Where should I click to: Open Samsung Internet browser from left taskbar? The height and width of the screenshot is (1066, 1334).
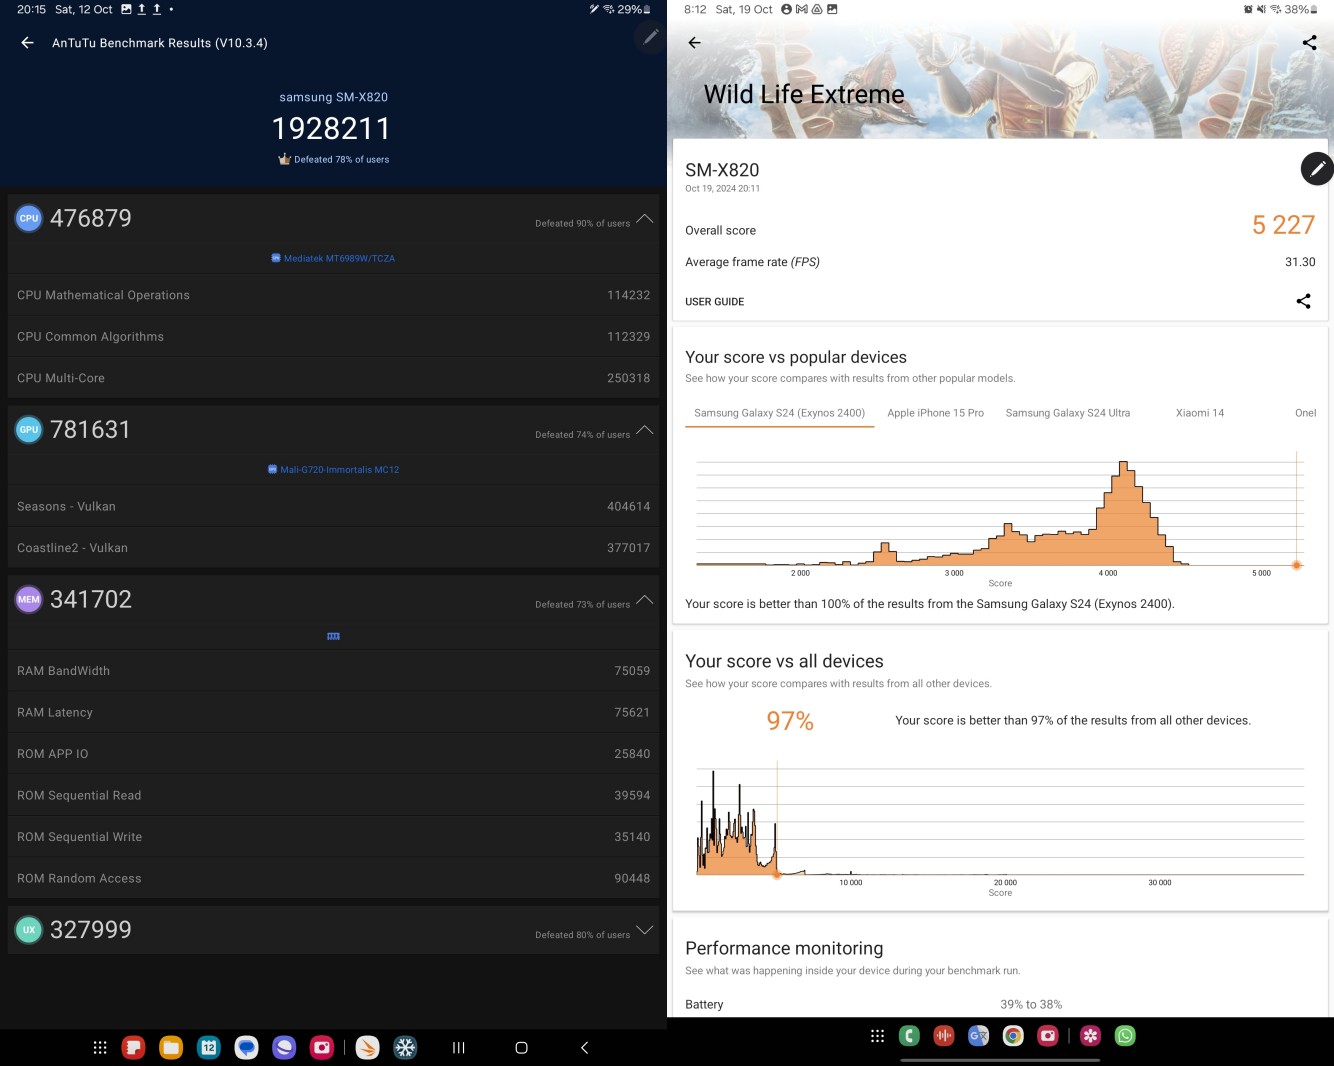[284, 1047]
